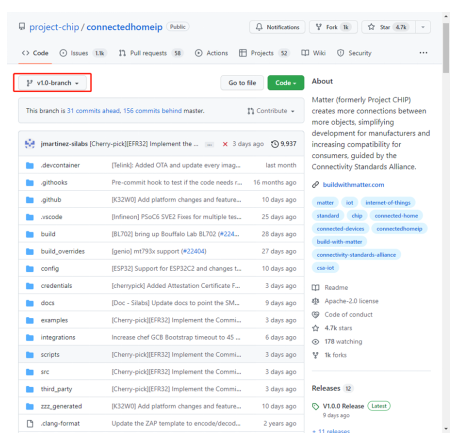Open the three-dot more tabs menu
The width and height of the screenshot is (456, 445).
(423, 53)
